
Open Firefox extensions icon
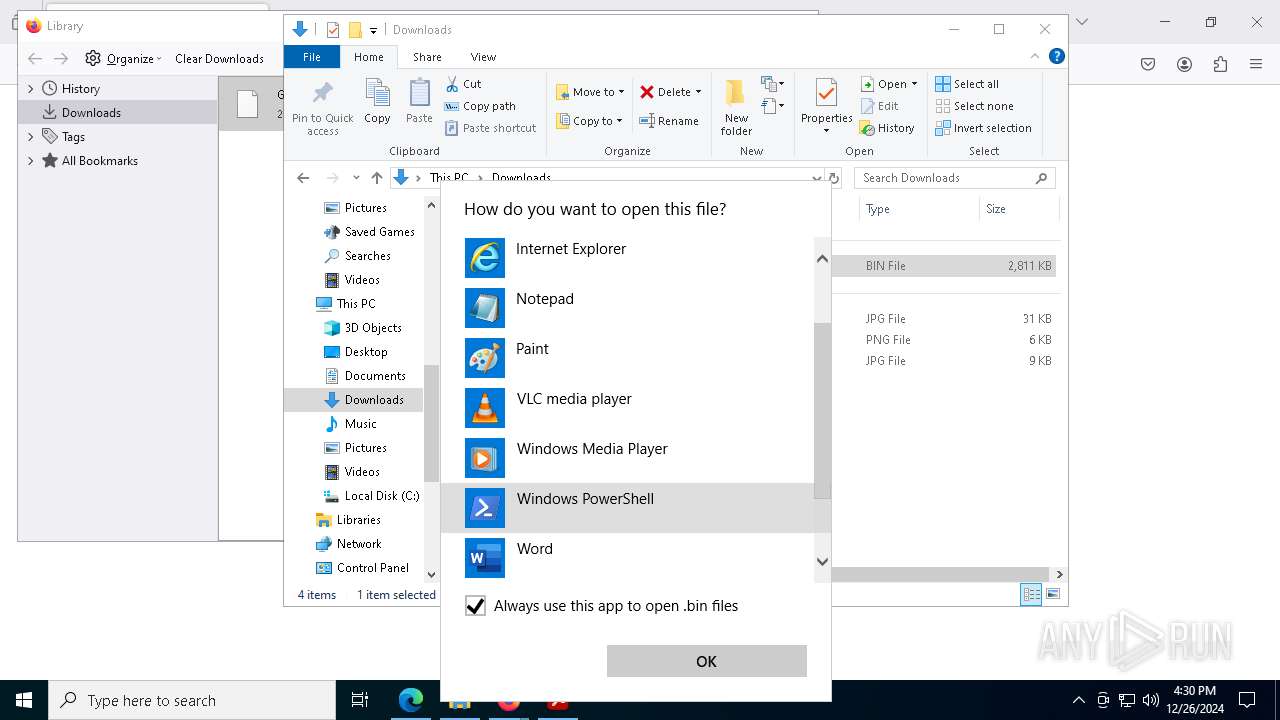point(1220,64)
